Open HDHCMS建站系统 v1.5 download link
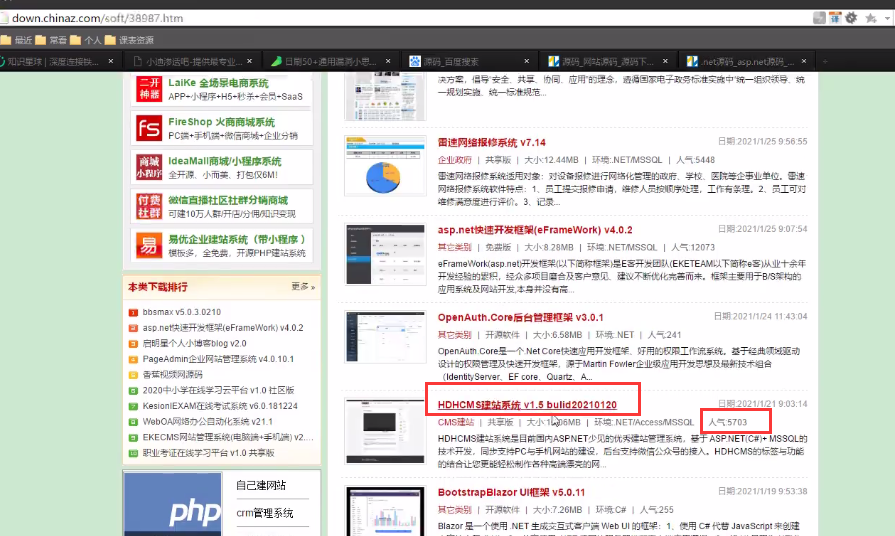This screenshot has height=536, width=895. [x=526, y=405]
